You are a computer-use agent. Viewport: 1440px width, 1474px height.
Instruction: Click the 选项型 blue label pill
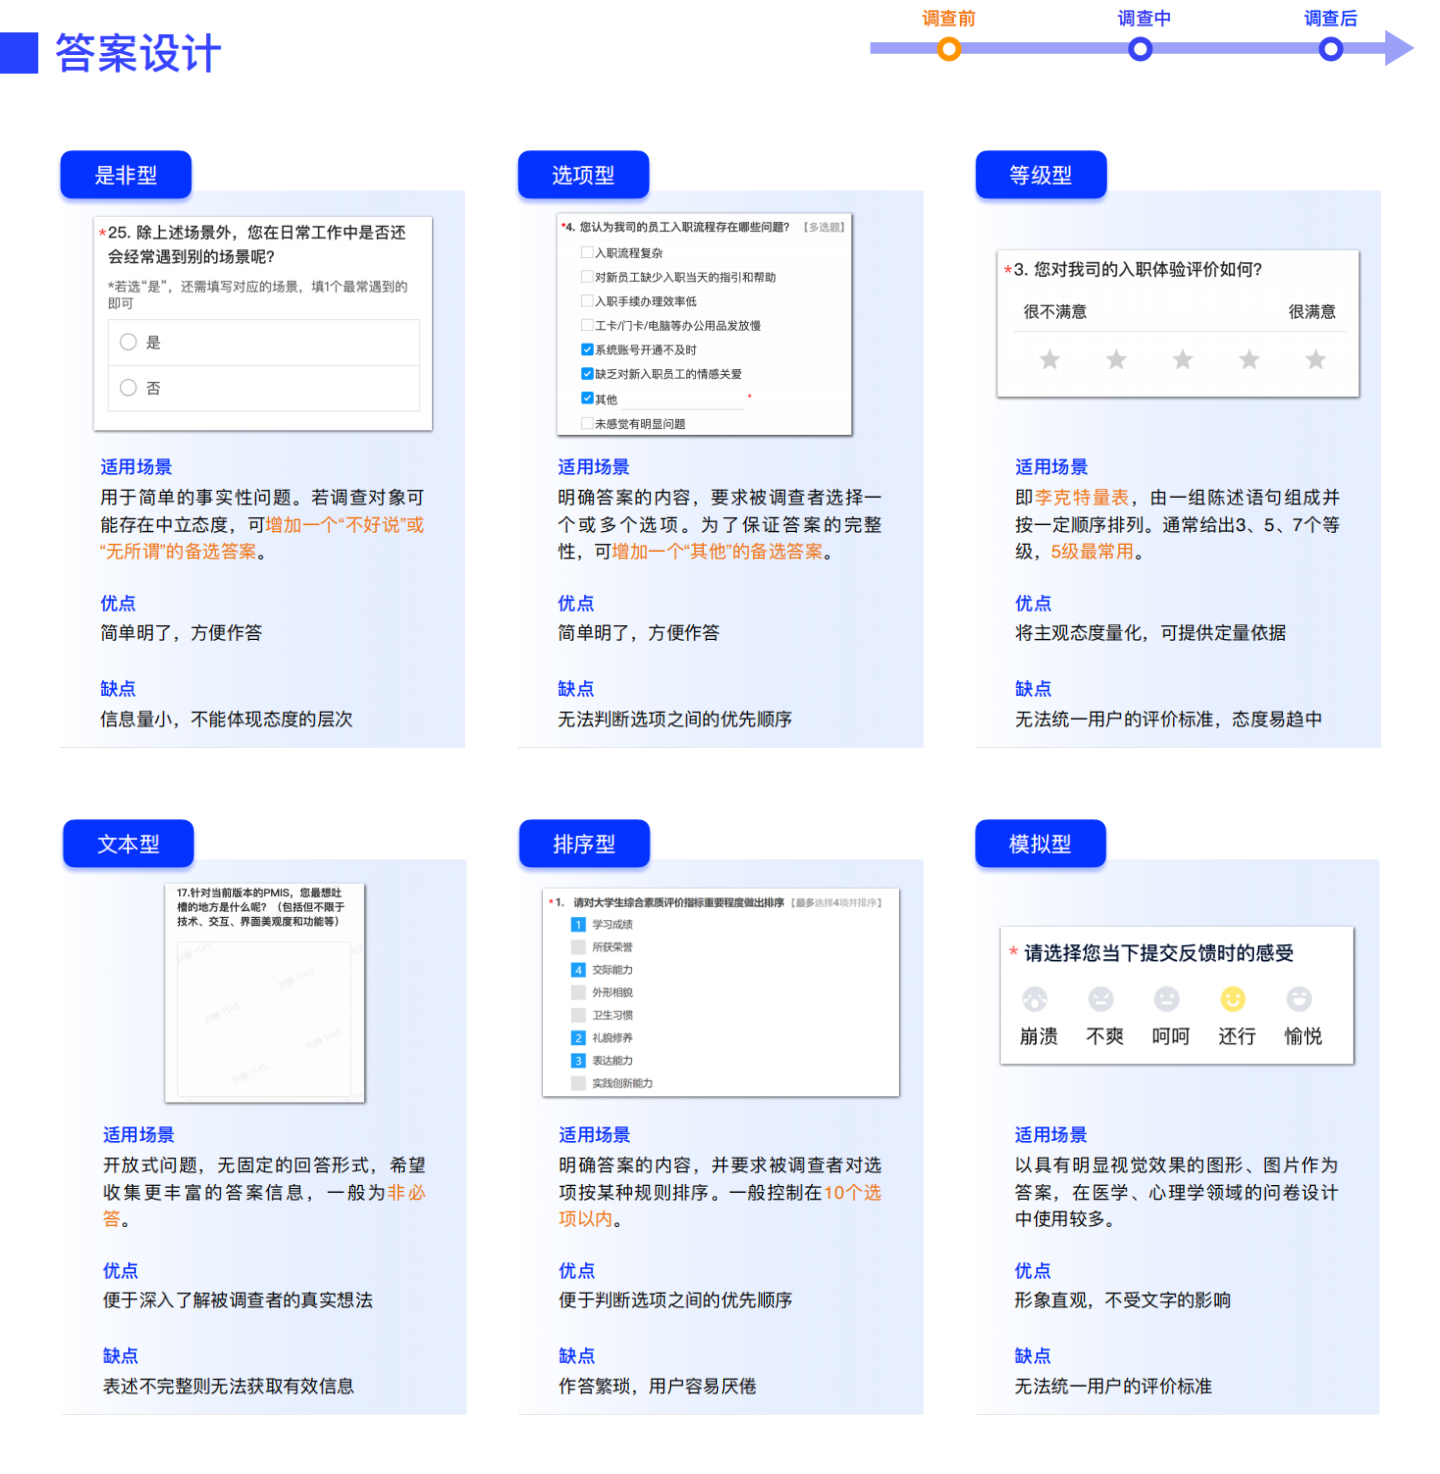pos(583,174)
